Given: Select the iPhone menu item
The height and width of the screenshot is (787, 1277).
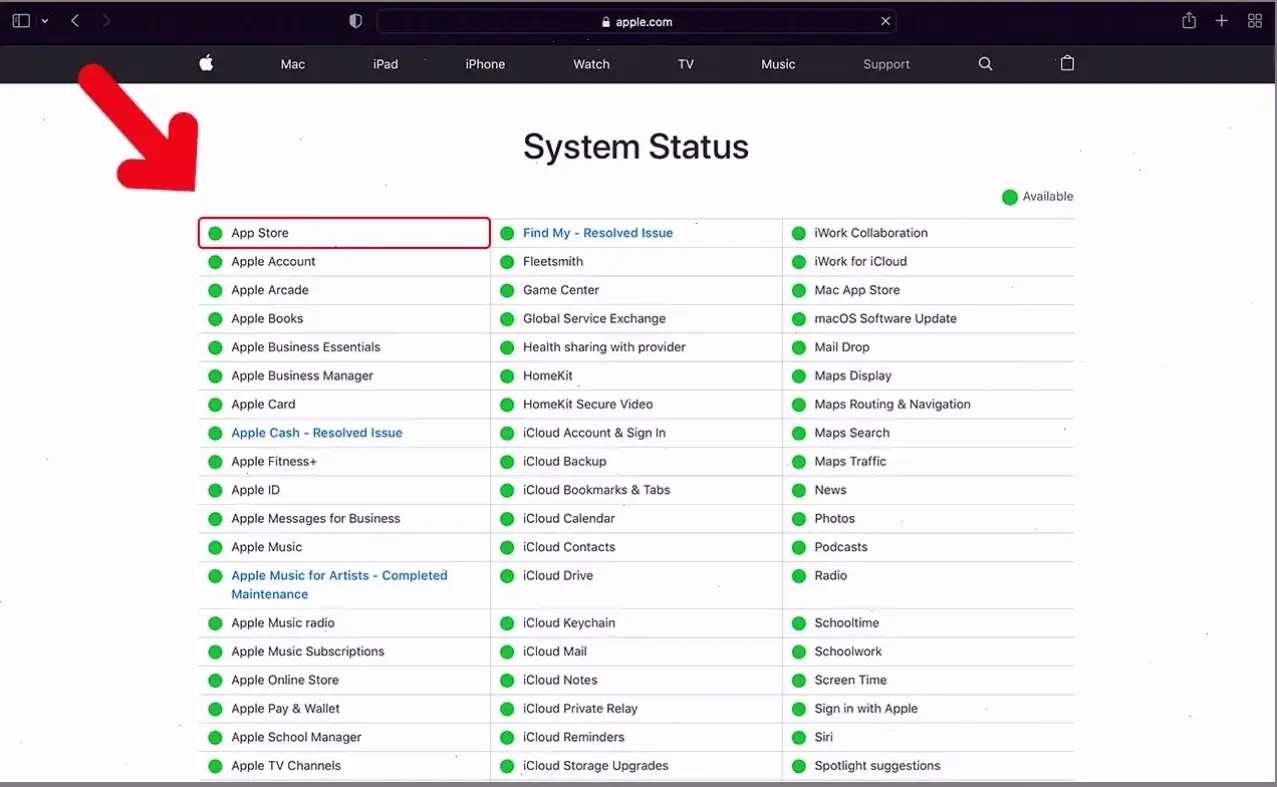Looking at the screenshot, I should (485, 64).
